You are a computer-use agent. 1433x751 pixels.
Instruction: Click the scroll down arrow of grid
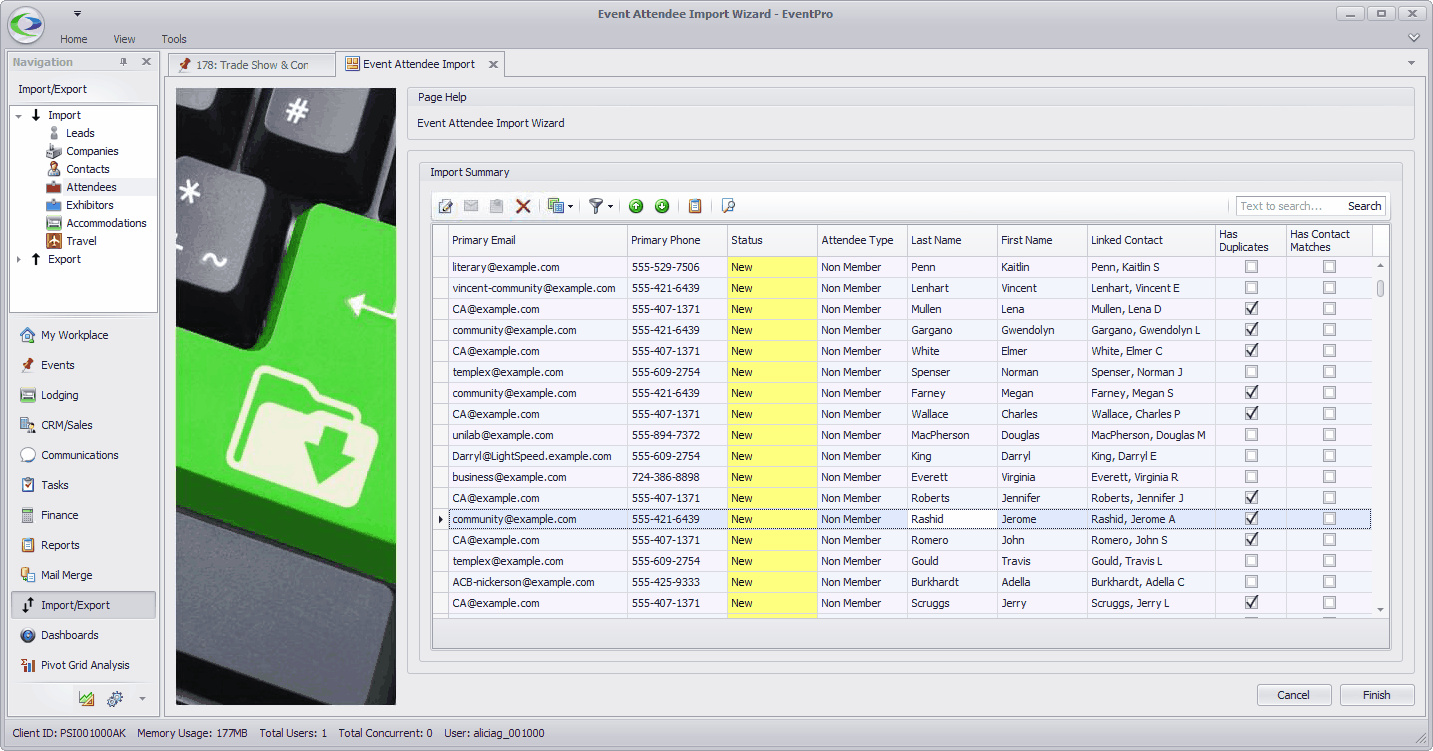[x=1381, y=609]
